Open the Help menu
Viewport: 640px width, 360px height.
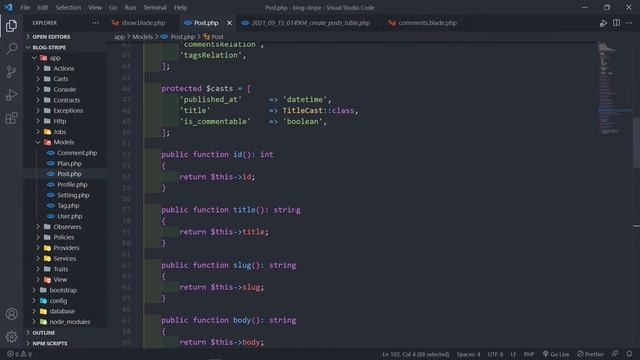180,7
